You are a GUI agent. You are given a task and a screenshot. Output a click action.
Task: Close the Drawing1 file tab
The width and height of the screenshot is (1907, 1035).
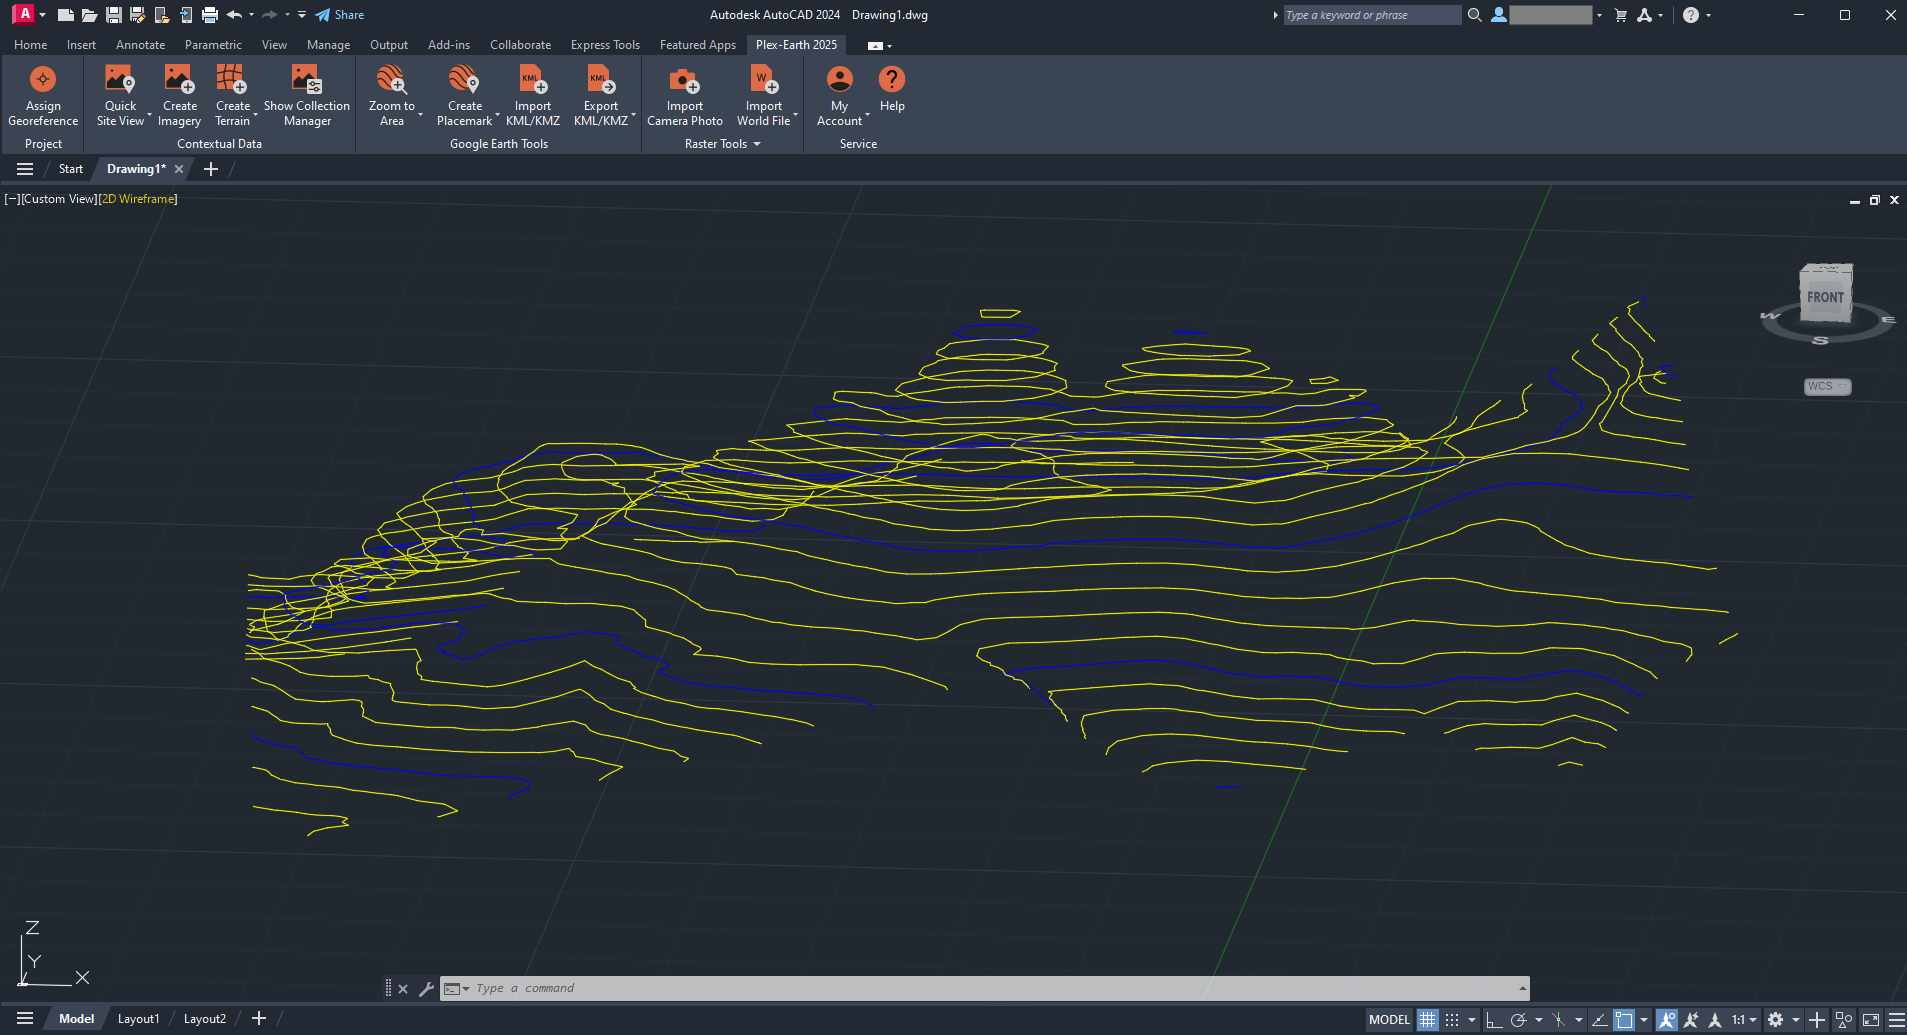179,169
